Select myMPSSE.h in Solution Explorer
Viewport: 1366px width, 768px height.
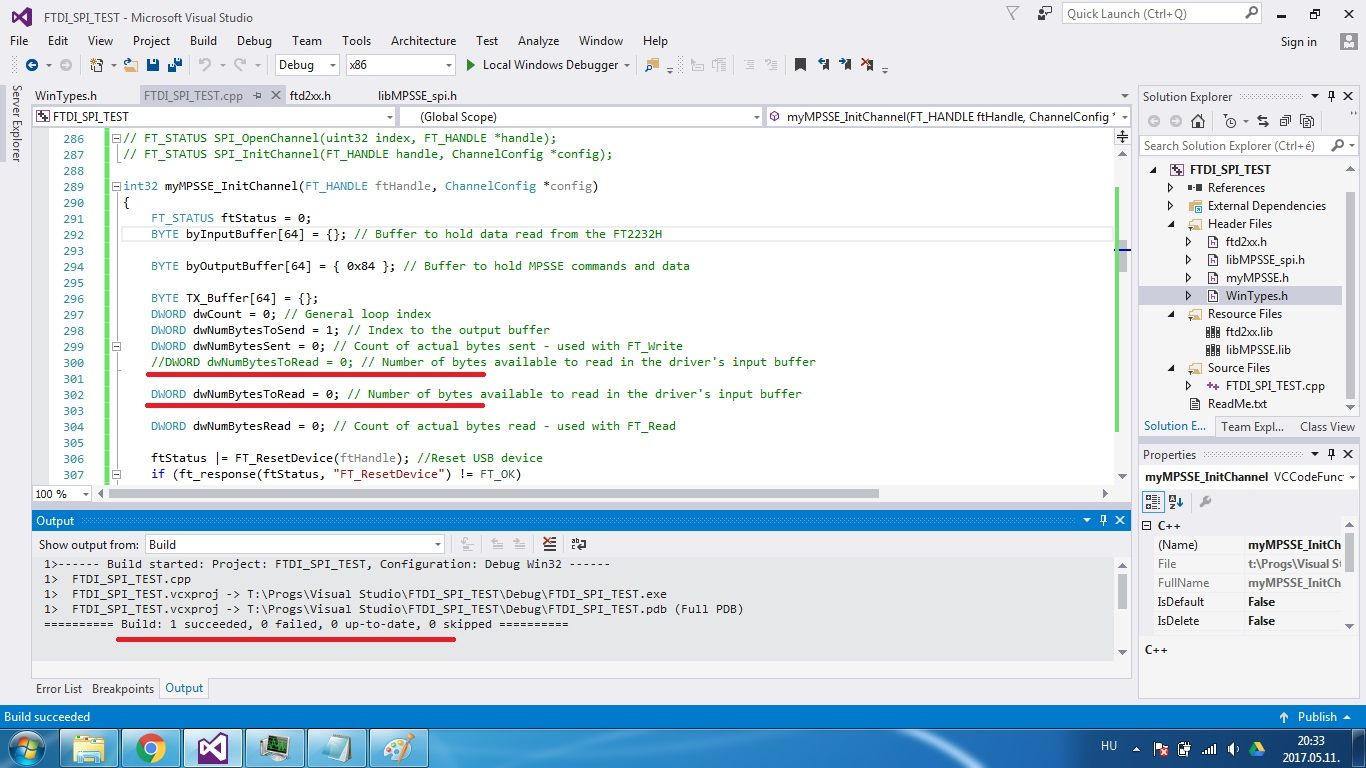click(1256, 278)
